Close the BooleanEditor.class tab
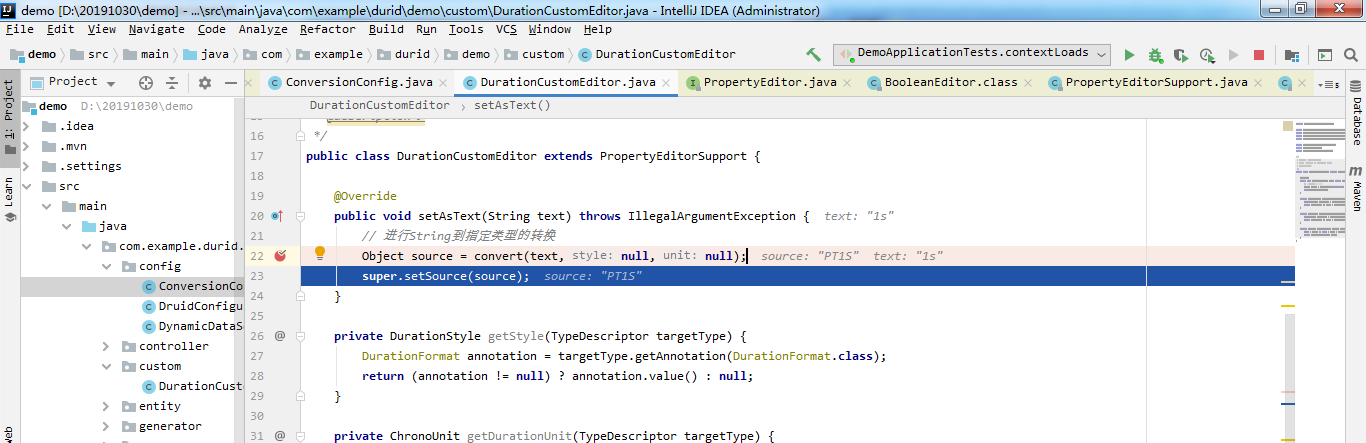Viewport: 1366px width, 443px height. [1029, 83]
